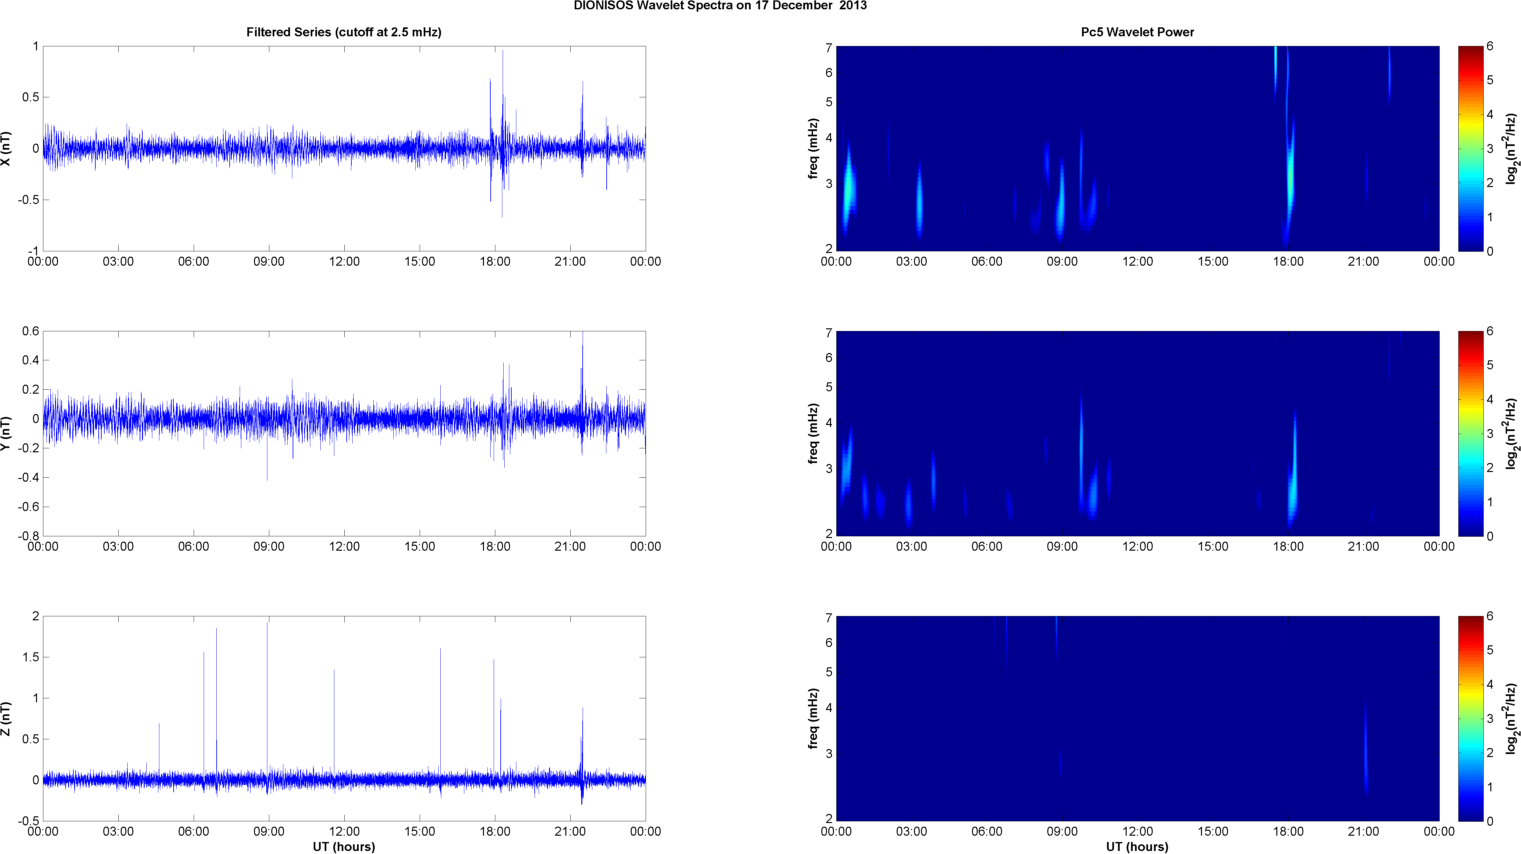Click the bright 18:00 power streak in top spectrogram
The height and width of the screenshot is (854, 1521).
(1290, 170)
